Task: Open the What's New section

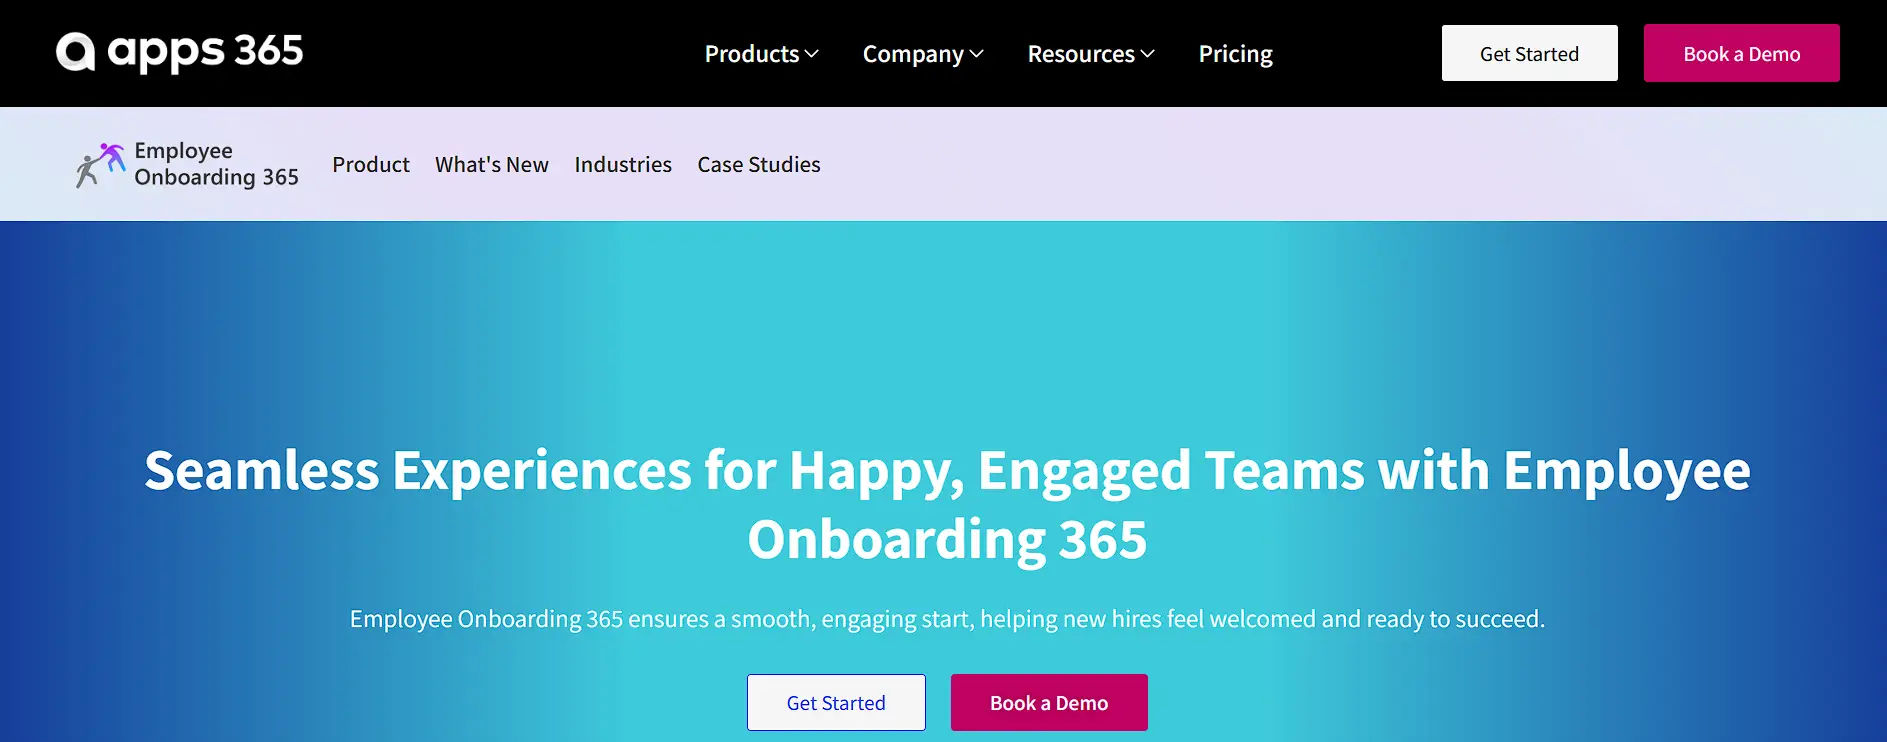Action: click(x=491, y=164)
